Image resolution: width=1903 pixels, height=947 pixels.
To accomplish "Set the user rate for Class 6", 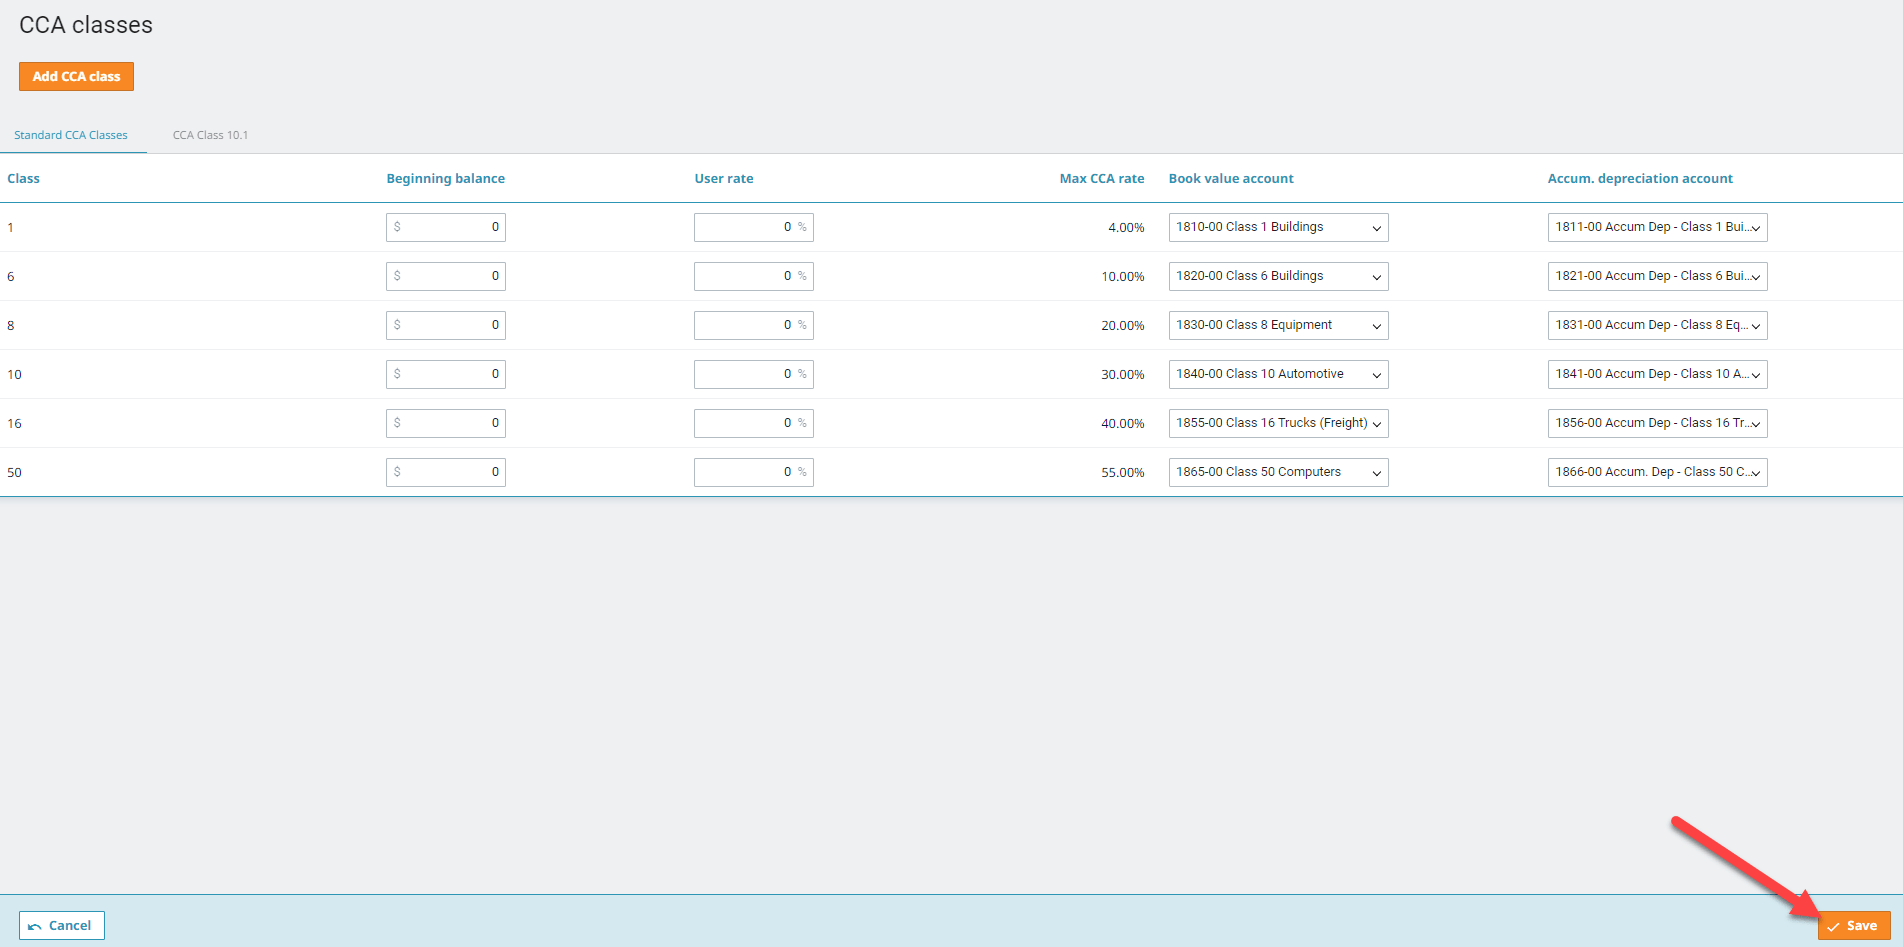I will click(x=754, y=276).
